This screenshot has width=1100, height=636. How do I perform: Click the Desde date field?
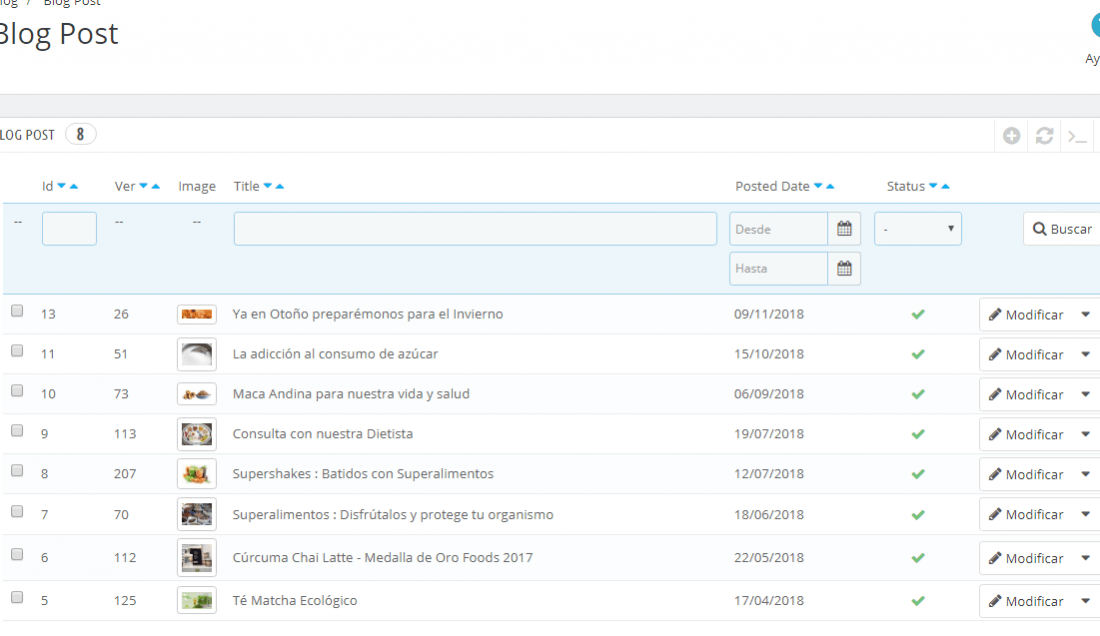779,229
